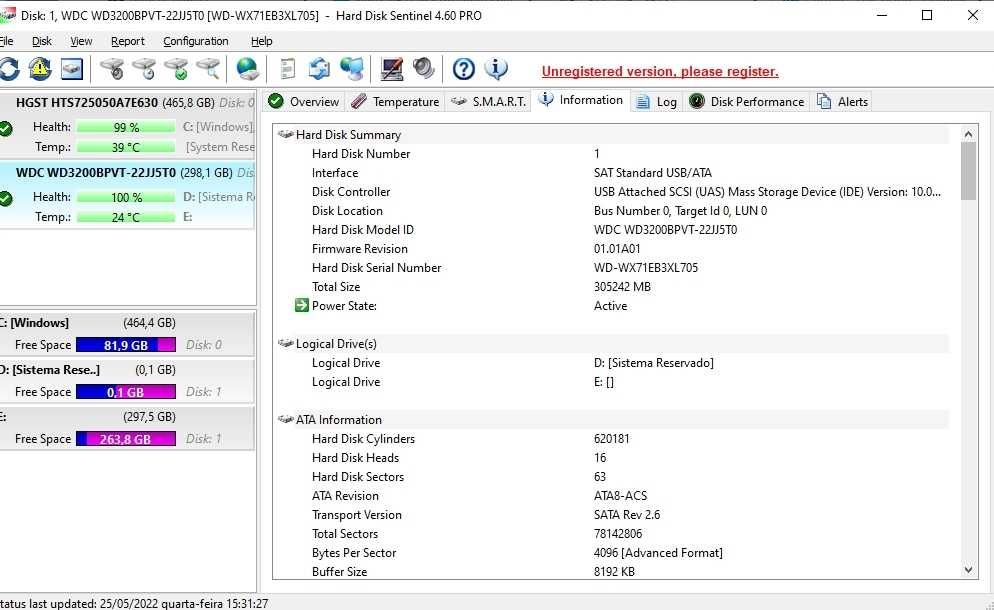994x610 pixels.
Task: Click the C: [Windows] 81,9 GB free space bar
Action: pos(126,345)
